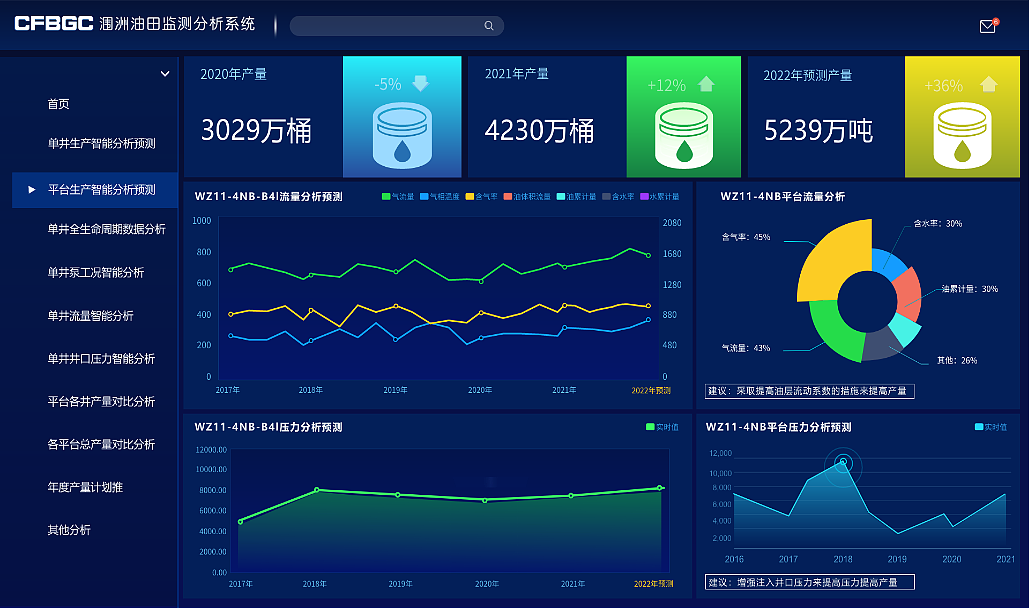Click the arrow beside 平台生产智能分析预测
Image resolution: width=1030 pixels, height=610 pixels.
32,190
